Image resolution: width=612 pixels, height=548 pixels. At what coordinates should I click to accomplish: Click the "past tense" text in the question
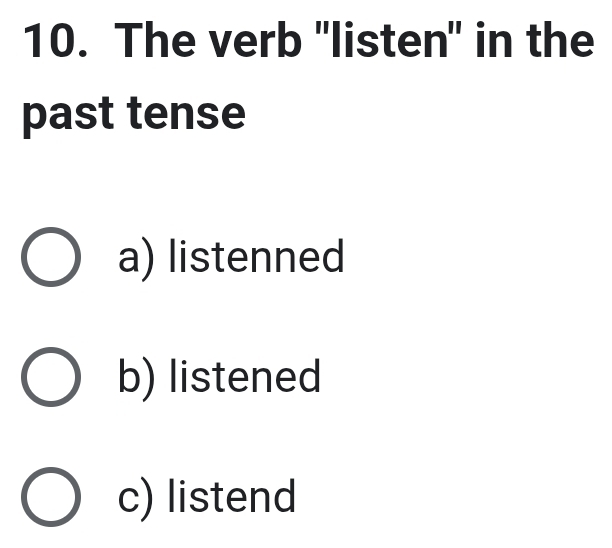pos(133,114)
